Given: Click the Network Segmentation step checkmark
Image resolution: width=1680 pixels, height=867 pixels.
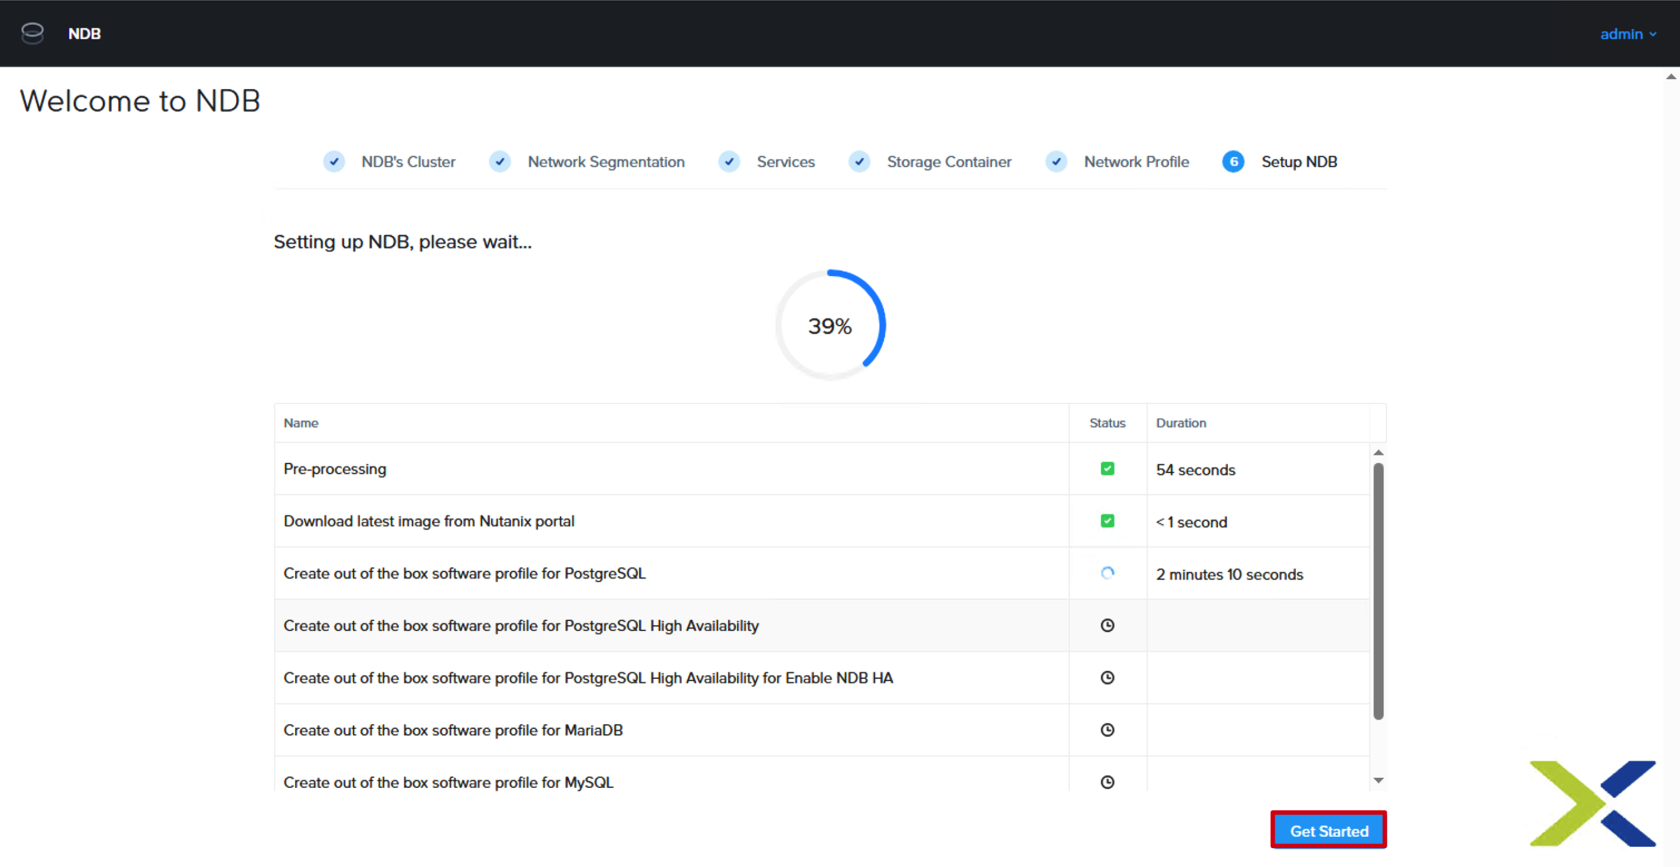Looking at the screenshot, I should pyautogui.click(x=500, y=162).
